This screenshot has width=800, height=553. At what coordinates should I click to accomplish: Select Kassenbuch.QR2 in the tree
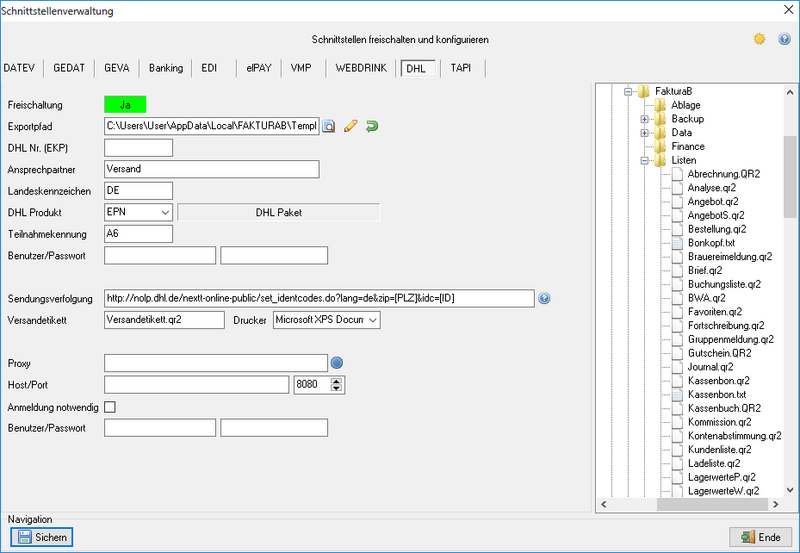tap(724, 408)
